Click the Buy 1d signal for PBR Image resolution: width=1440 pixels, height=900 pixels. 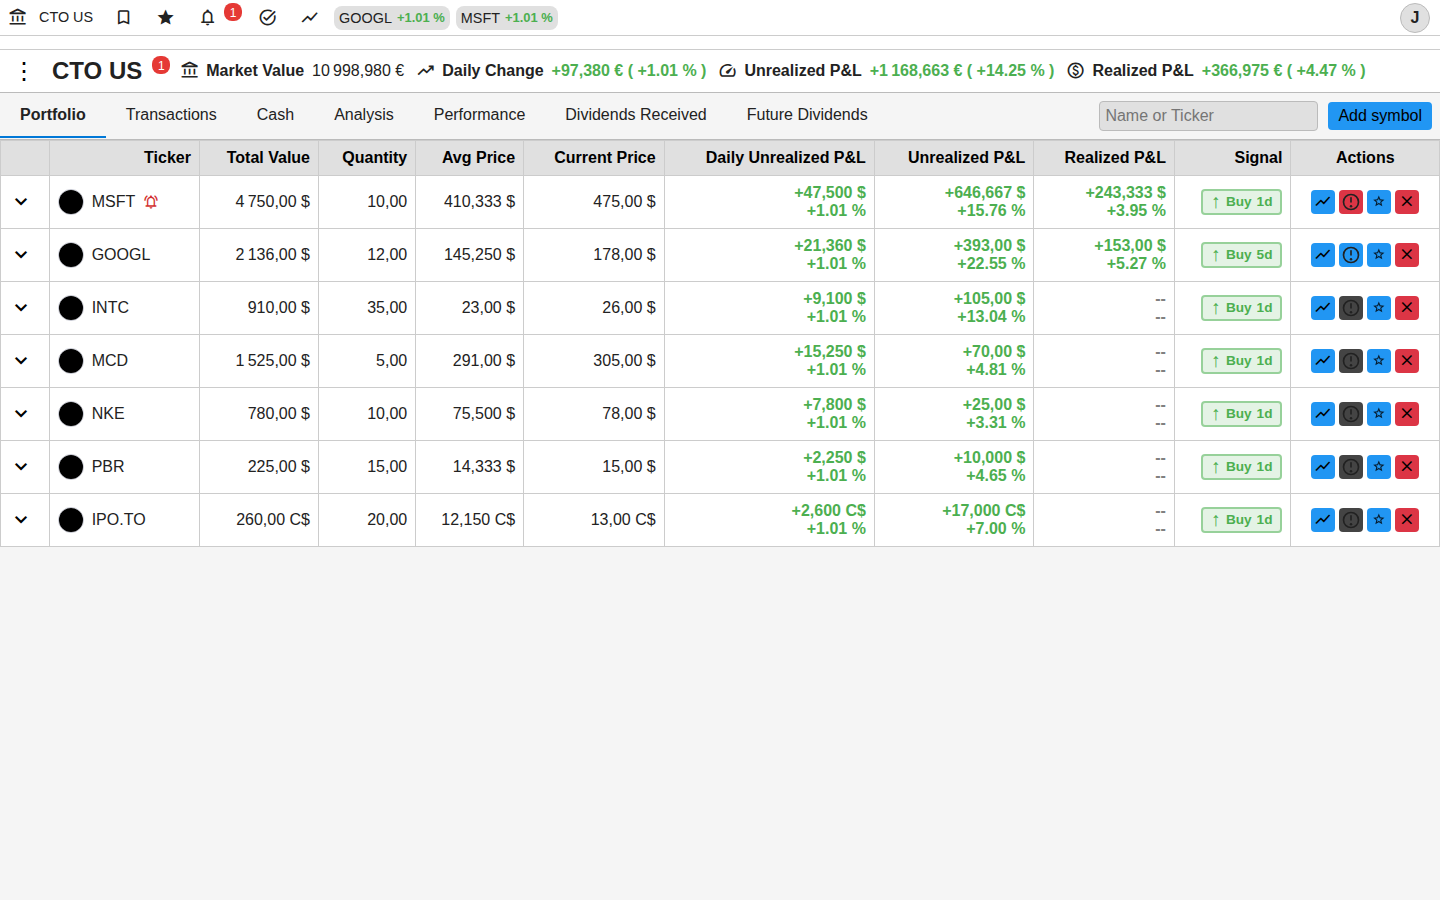tap(1241, 467)
